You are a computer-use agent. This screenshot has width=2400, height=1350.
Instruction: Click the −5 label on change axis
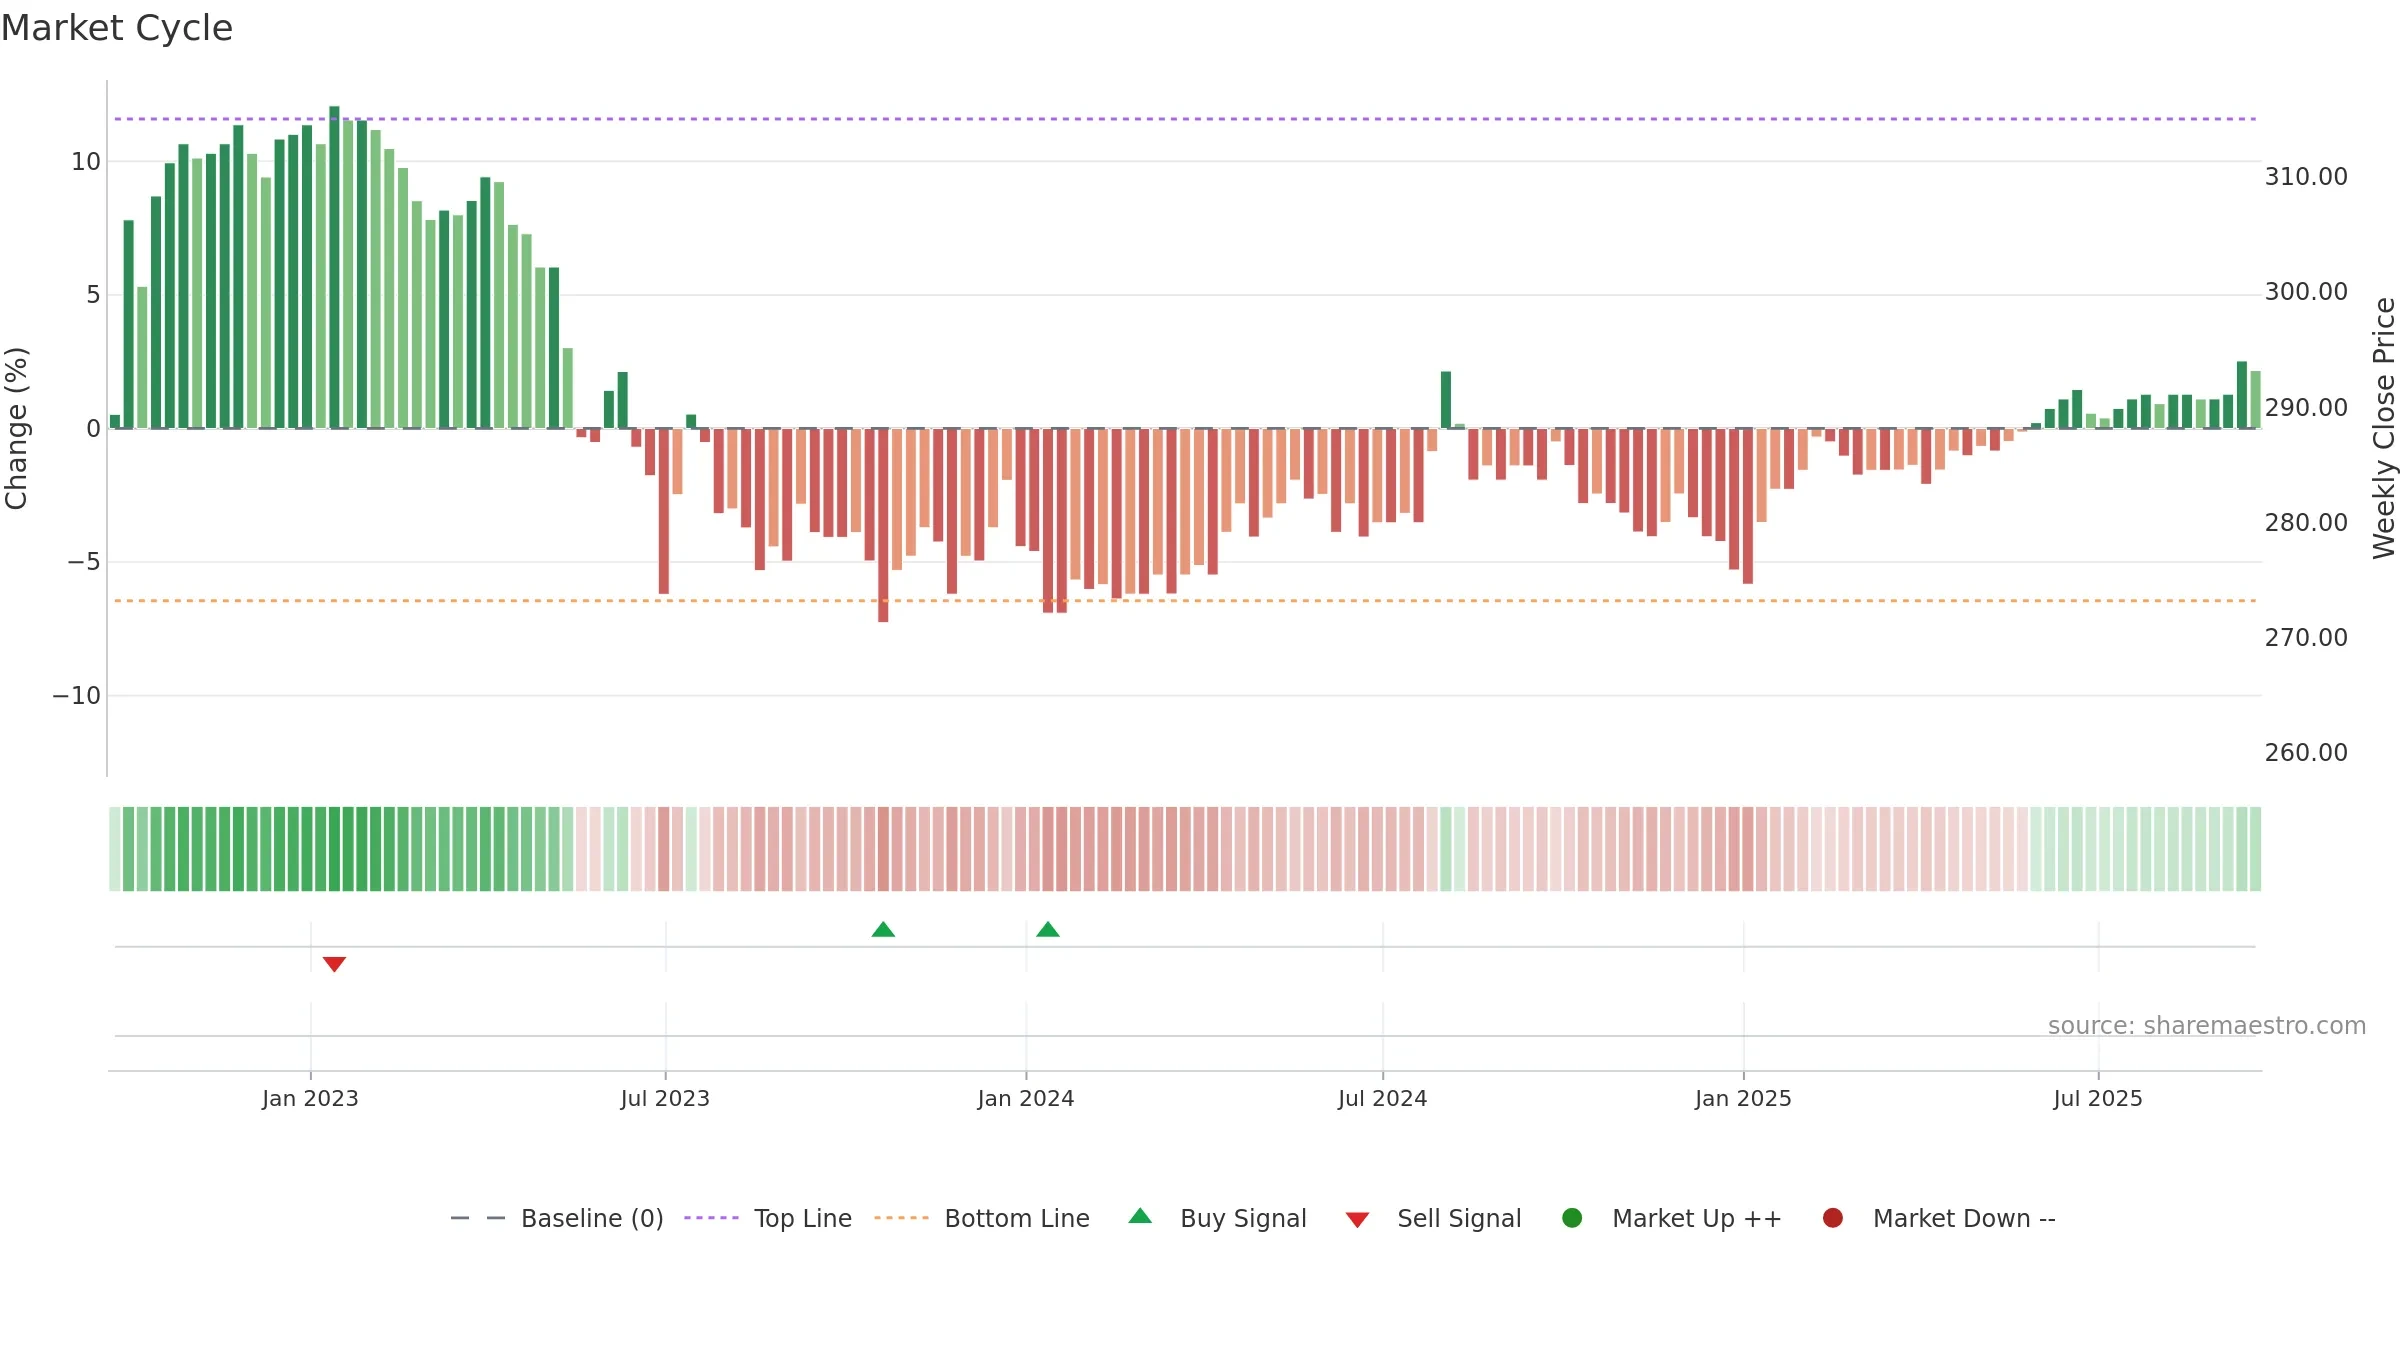pyautogui.click(x=84, y=562)
